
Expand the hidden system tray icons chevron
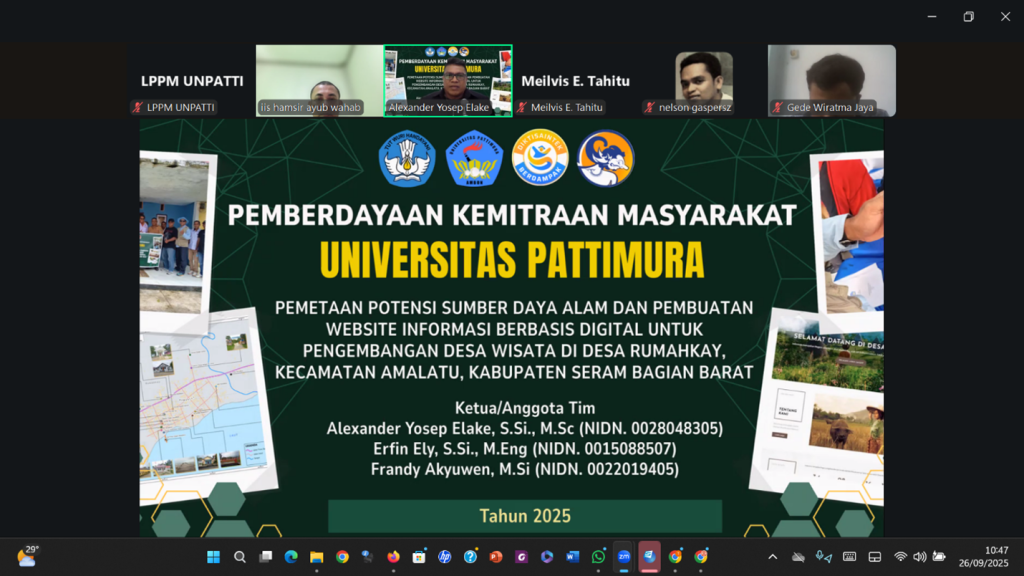772,557
